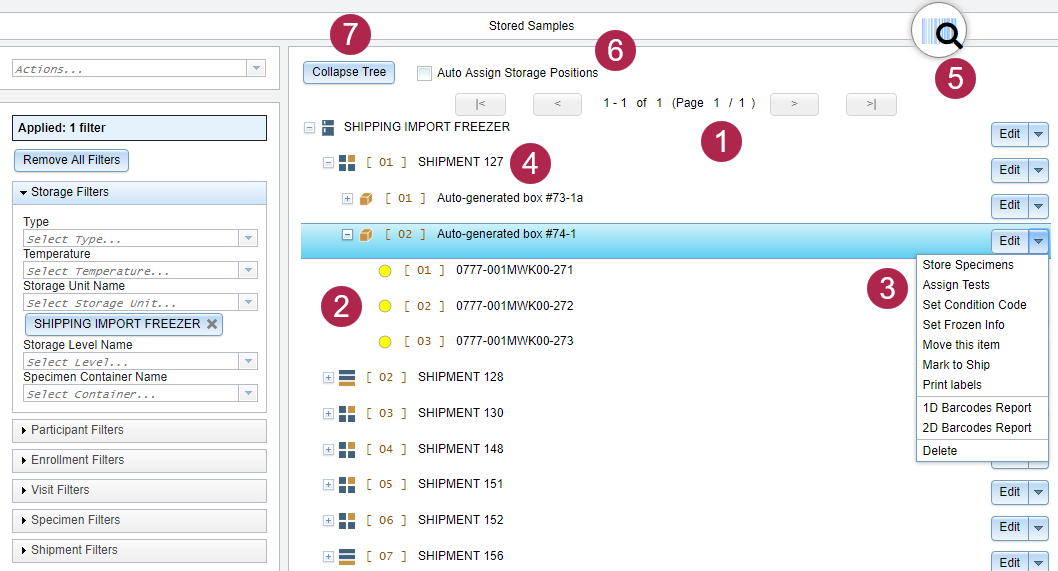The height and width of the screenshot is (571, 1058).
Task: Open the Select Container dropdown
Action: (x=248, y=393)
